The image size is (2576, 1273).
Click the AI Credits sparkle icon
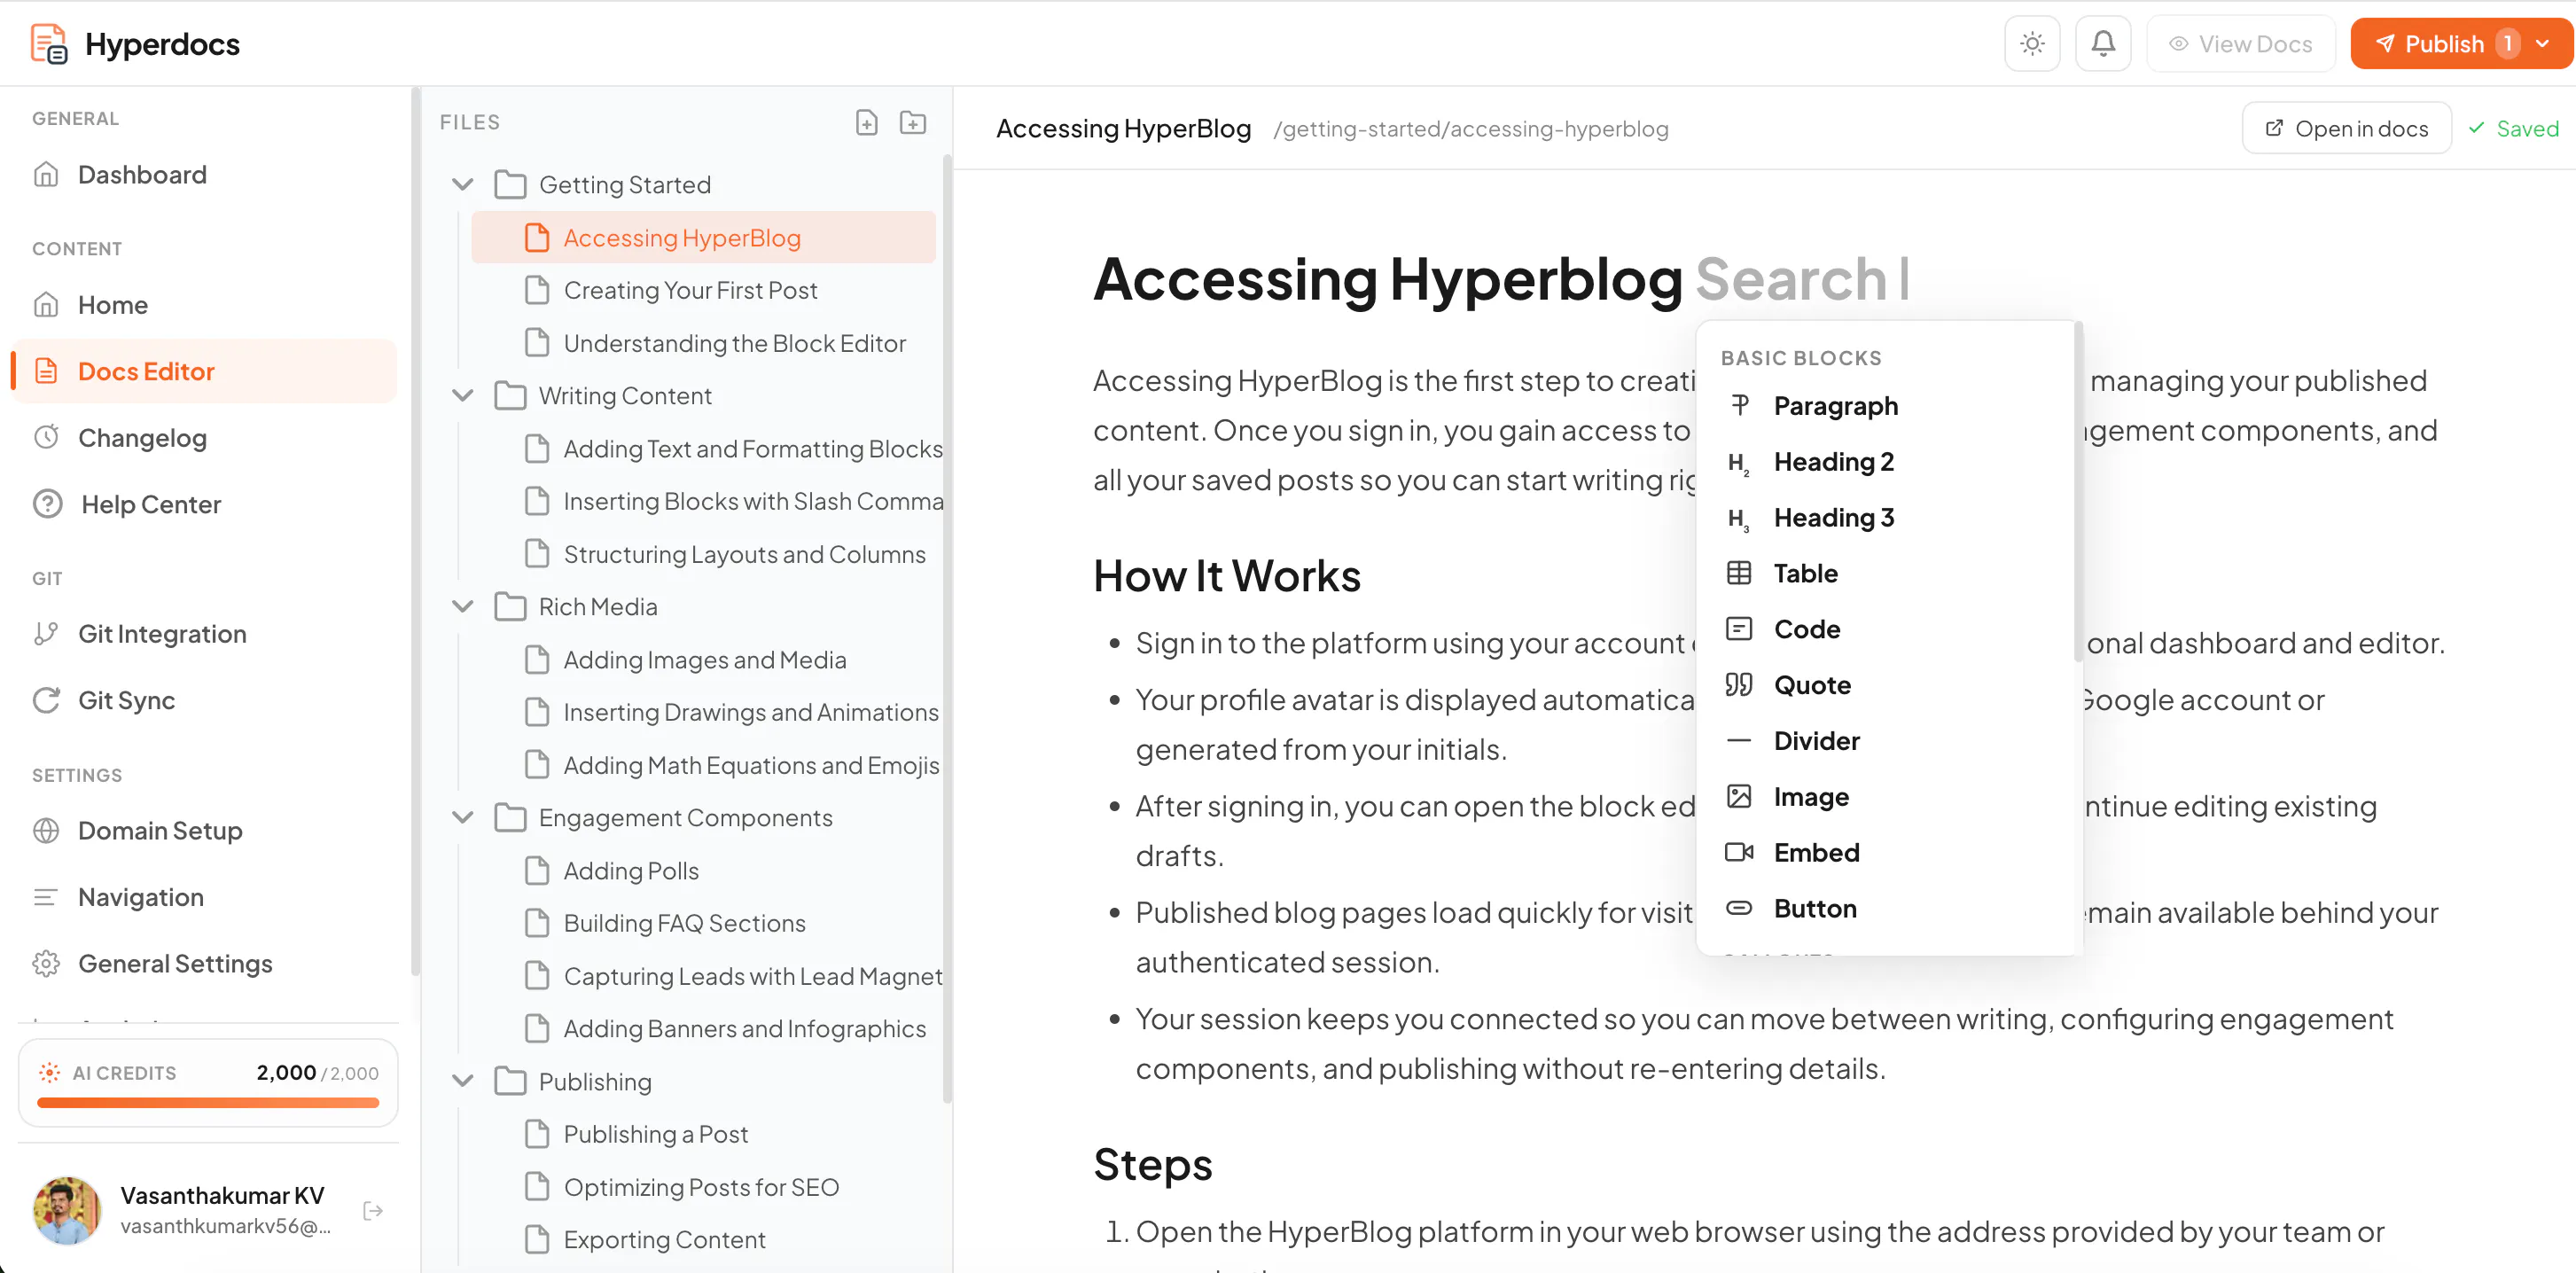49,1073
